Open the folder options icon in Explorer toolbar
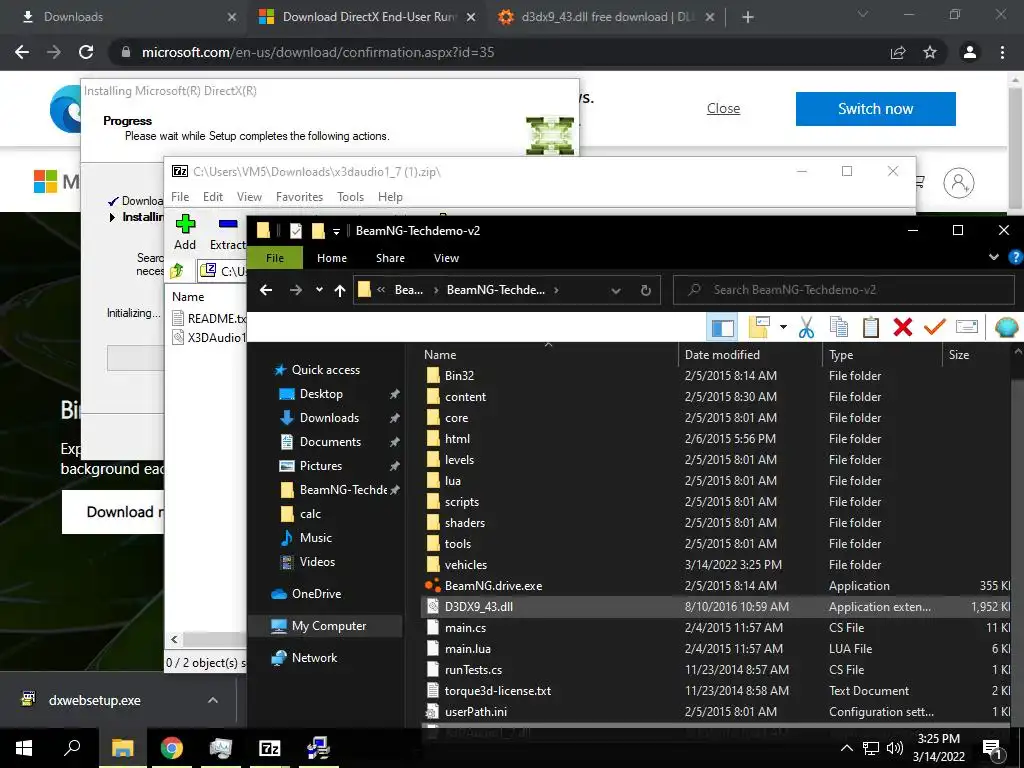The height and width of the screenshot is (768, 1024). coord(759,327)
